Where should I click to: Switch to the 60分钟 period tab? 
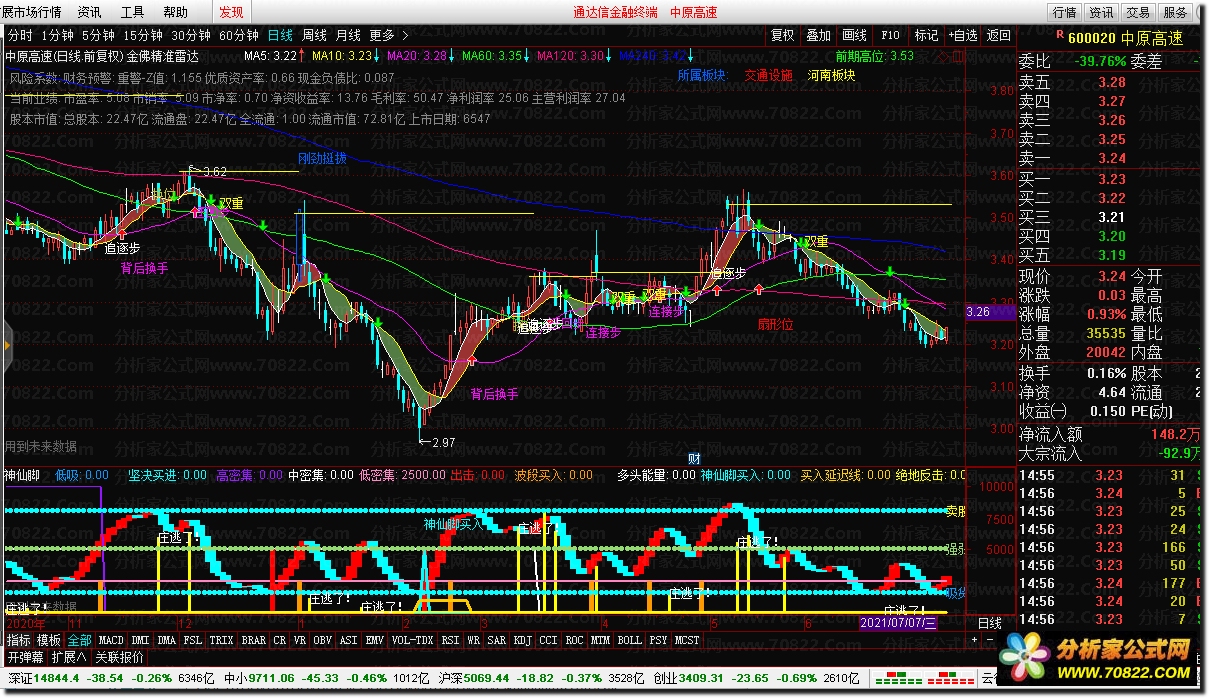click(238, 35)
